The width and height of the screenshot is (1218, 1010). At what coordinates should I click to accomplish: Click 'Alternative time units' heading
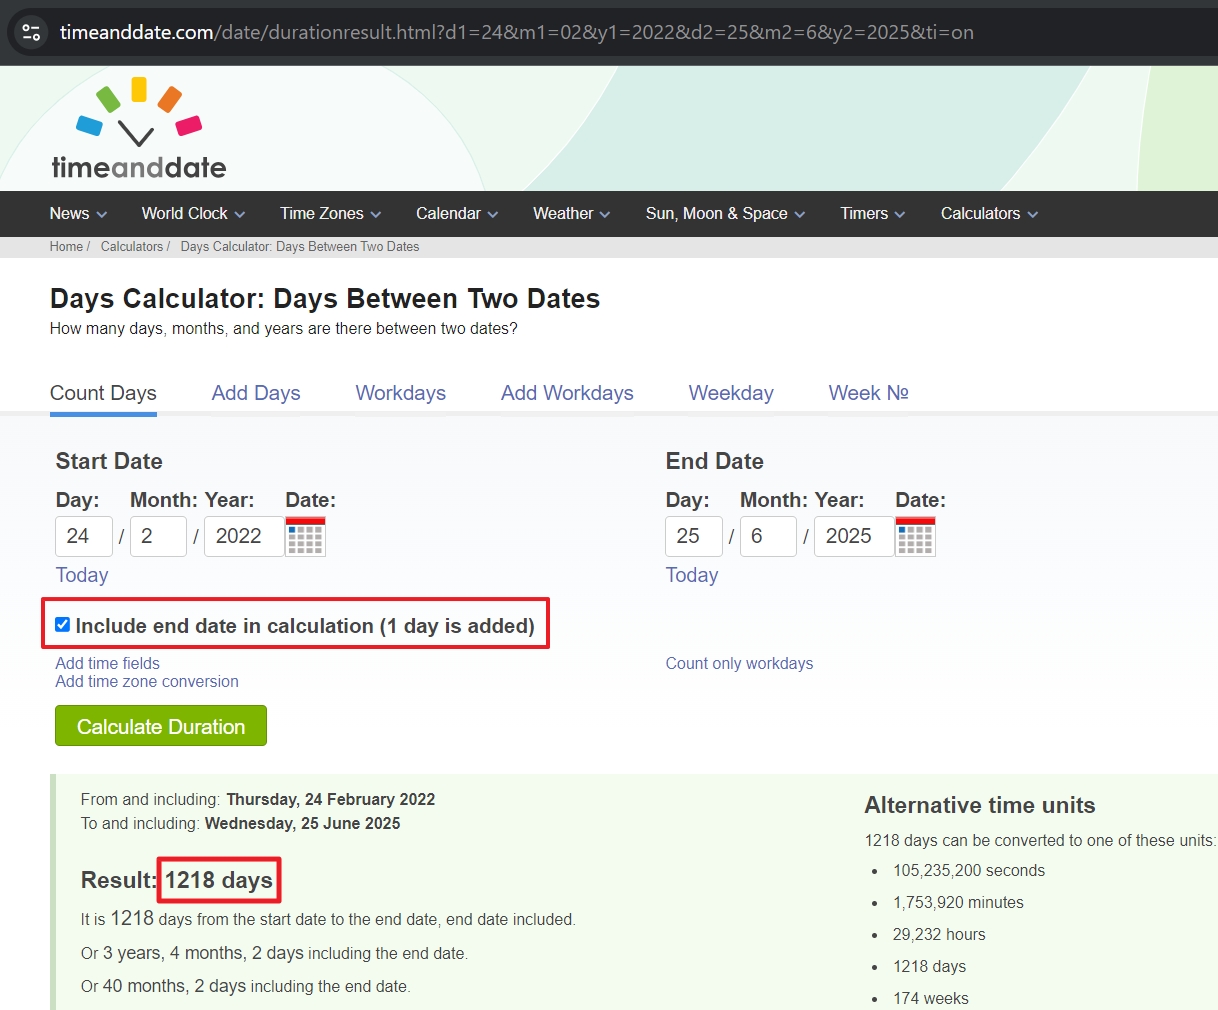(980, 806)
